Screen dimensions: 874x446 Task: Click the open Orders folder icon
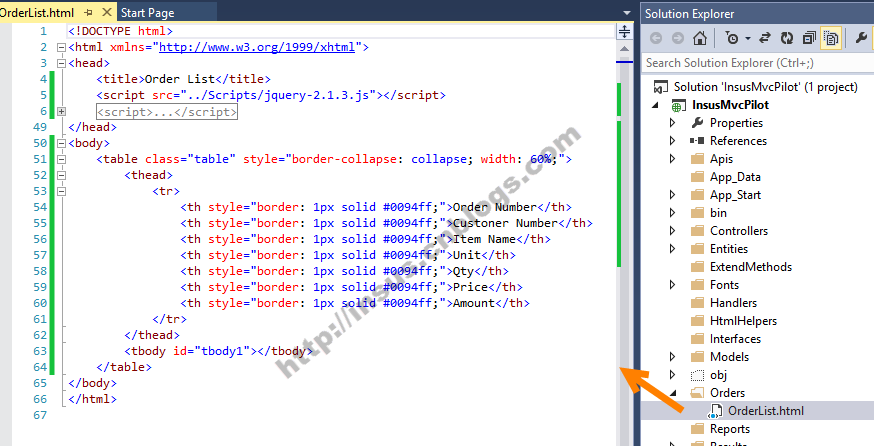[697, 393]
